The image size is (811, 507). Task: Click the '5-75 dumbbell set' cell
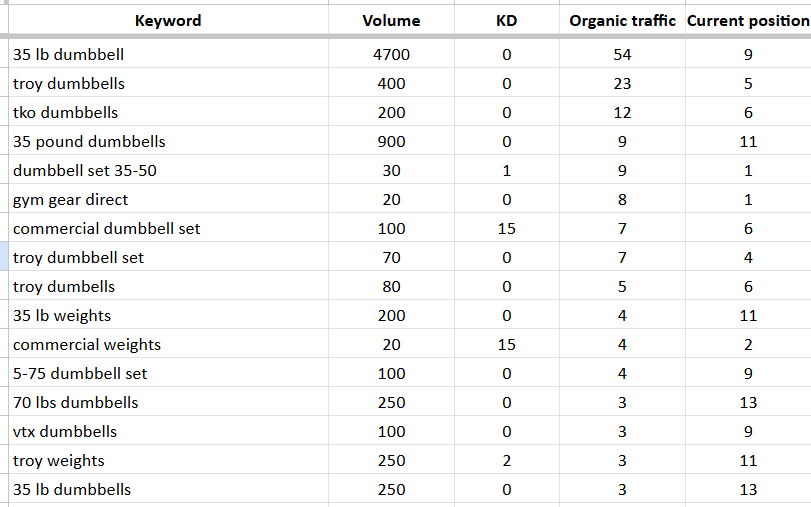tap(168, 373)
